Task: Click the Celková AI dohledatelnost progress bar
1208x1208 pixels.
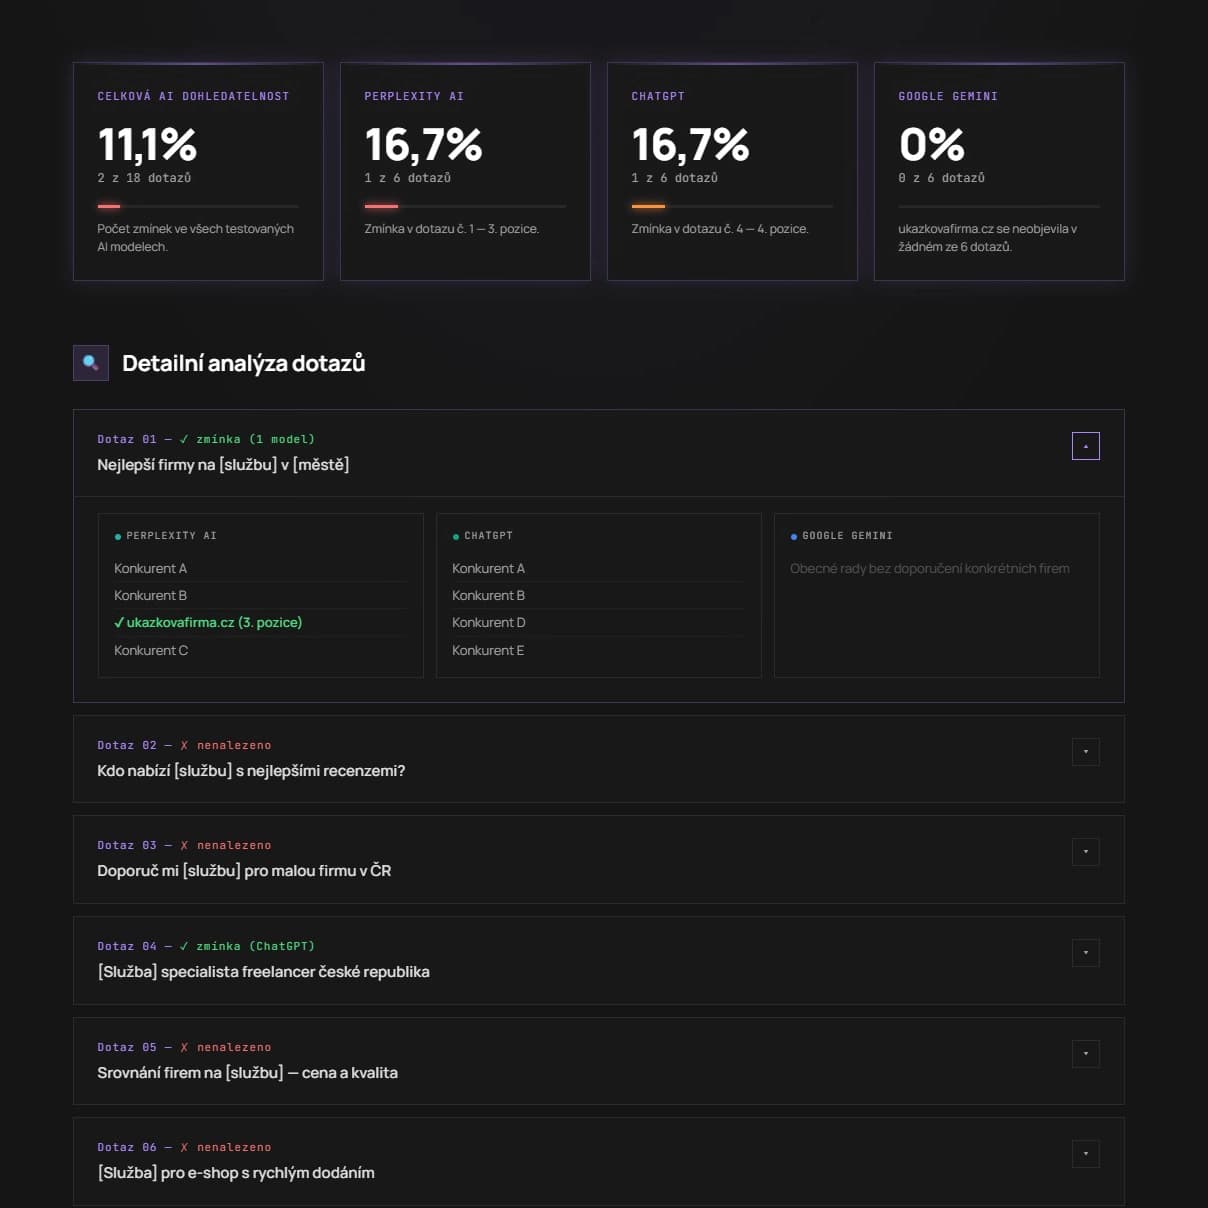Action: pos(198,206)
